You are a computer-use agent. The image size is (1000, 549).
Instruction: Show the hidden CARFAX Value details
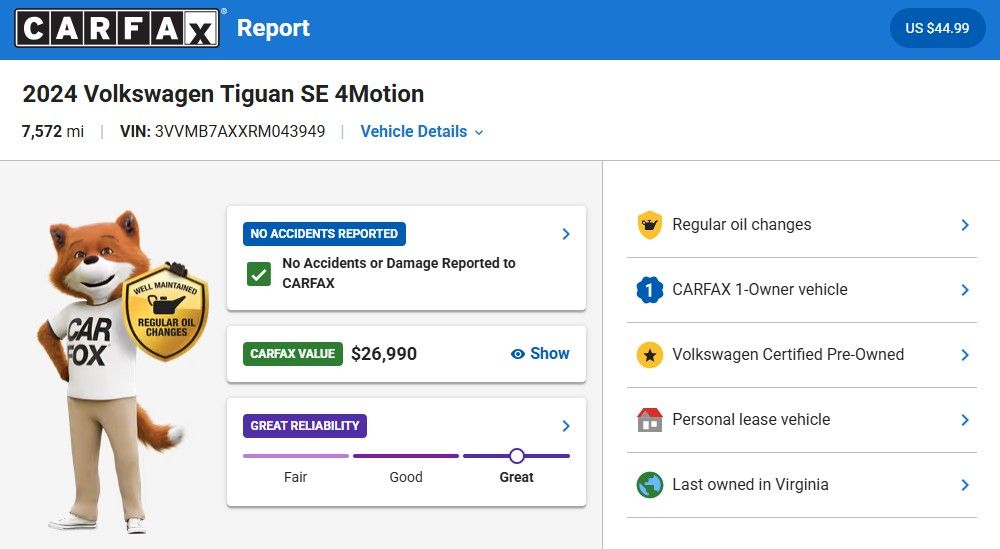(x=540, y=354)
